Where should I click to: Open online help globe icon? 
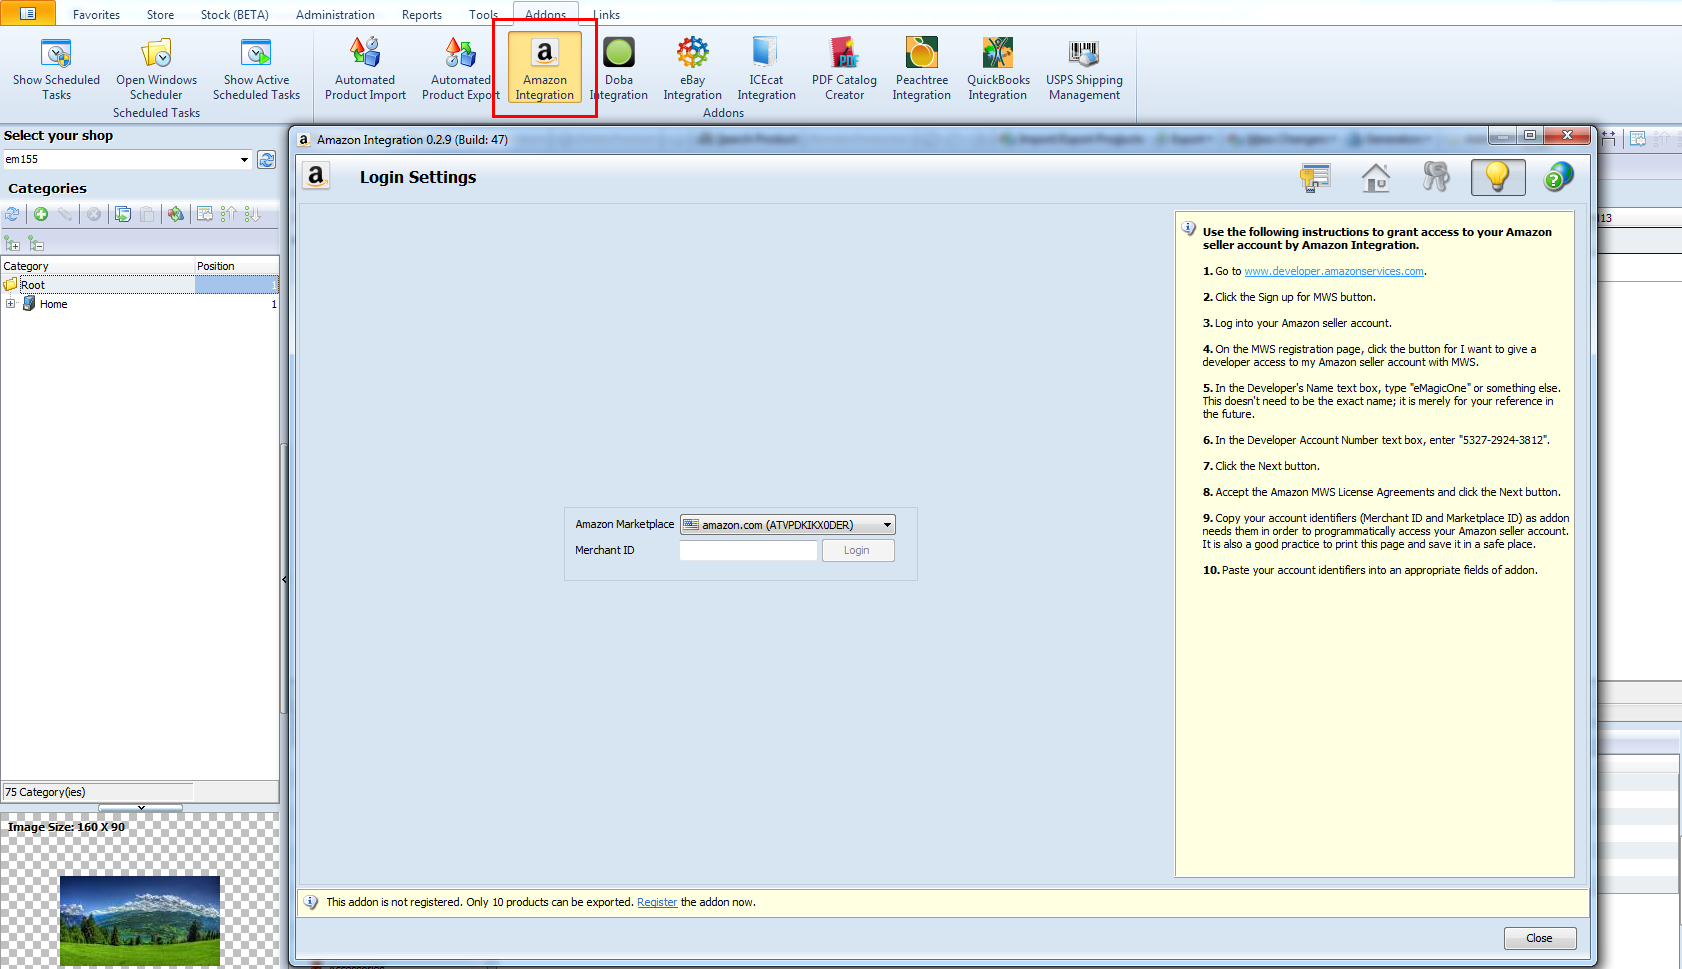click(x=1558, y=178)
